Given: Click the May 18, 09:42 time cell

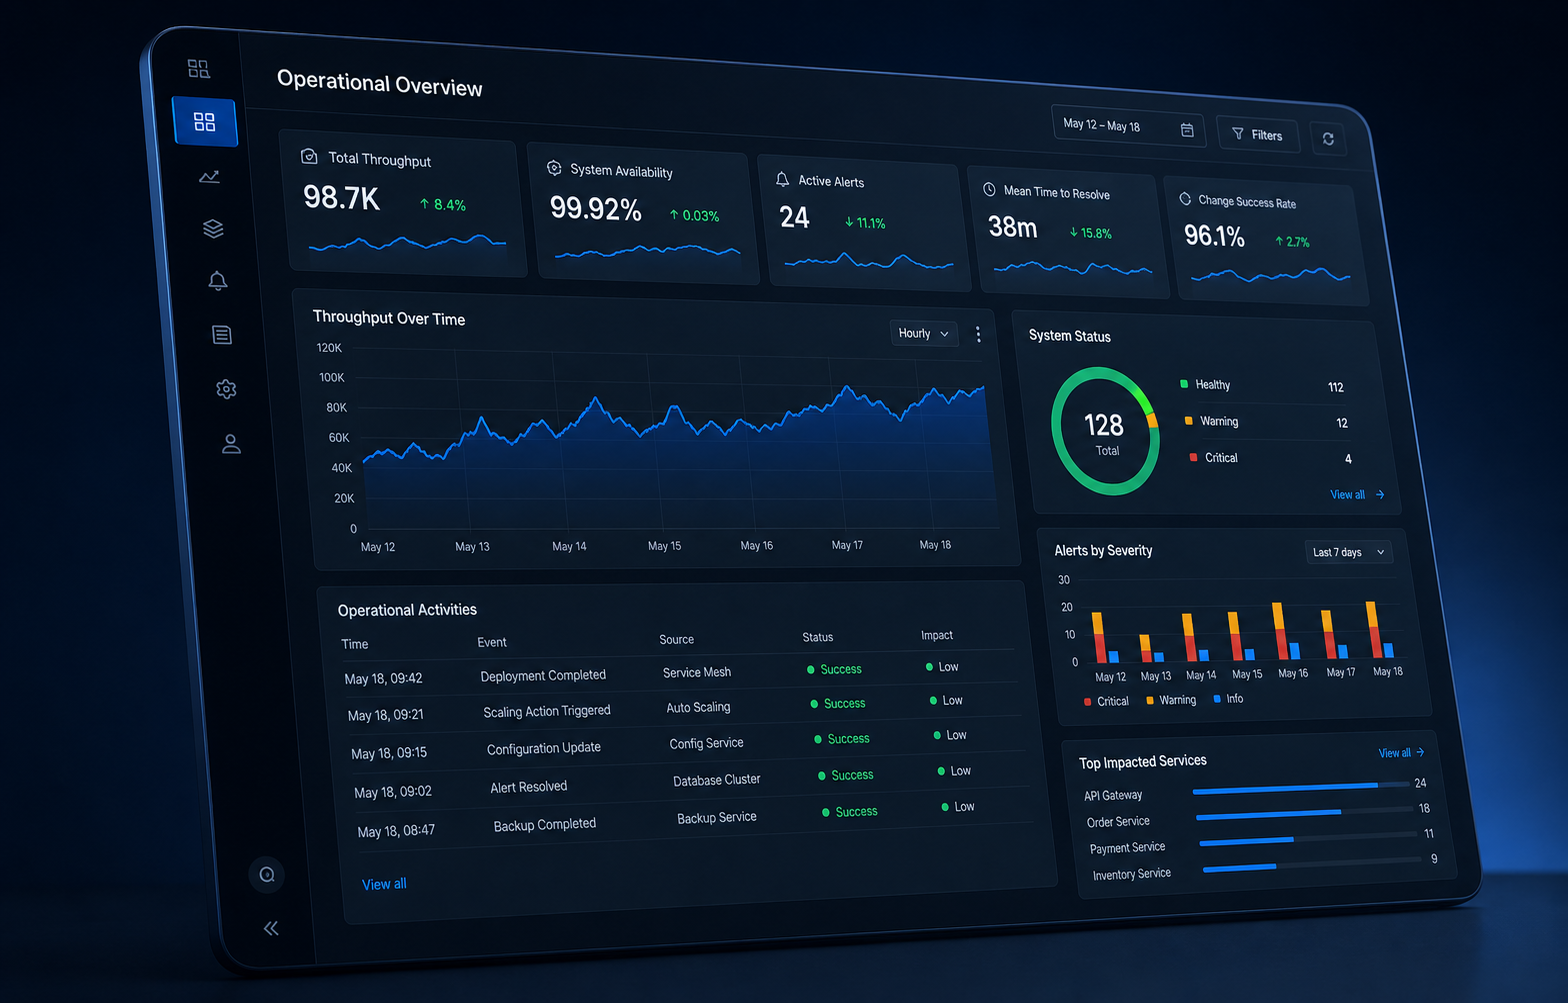Looking at the screenshot, I should pyautogui.click(x=383, y=679).
